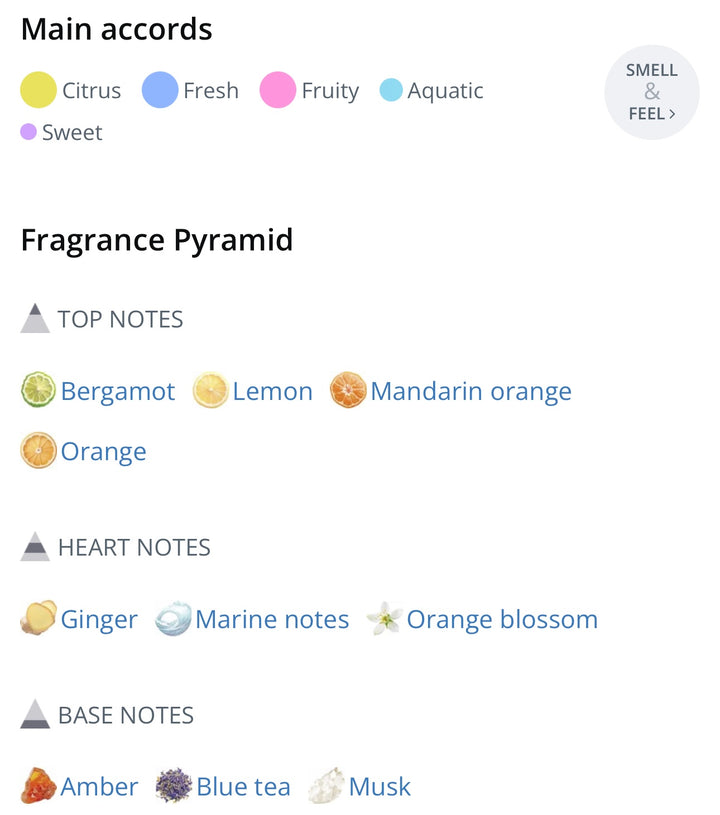Screen dimensions: 720x815
Task: Select the blue Fresh accord swatch
Action: [160, 90]
